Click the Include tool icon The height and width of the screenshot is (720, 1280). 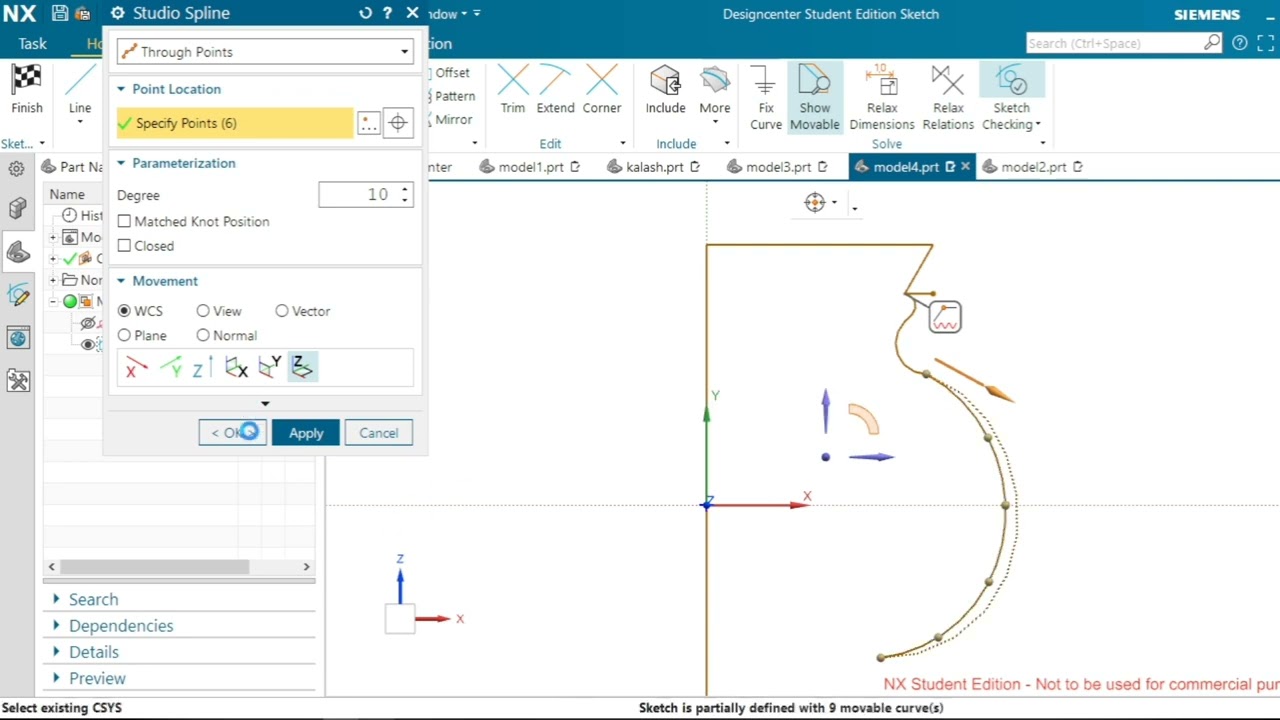tap(665, 80)
